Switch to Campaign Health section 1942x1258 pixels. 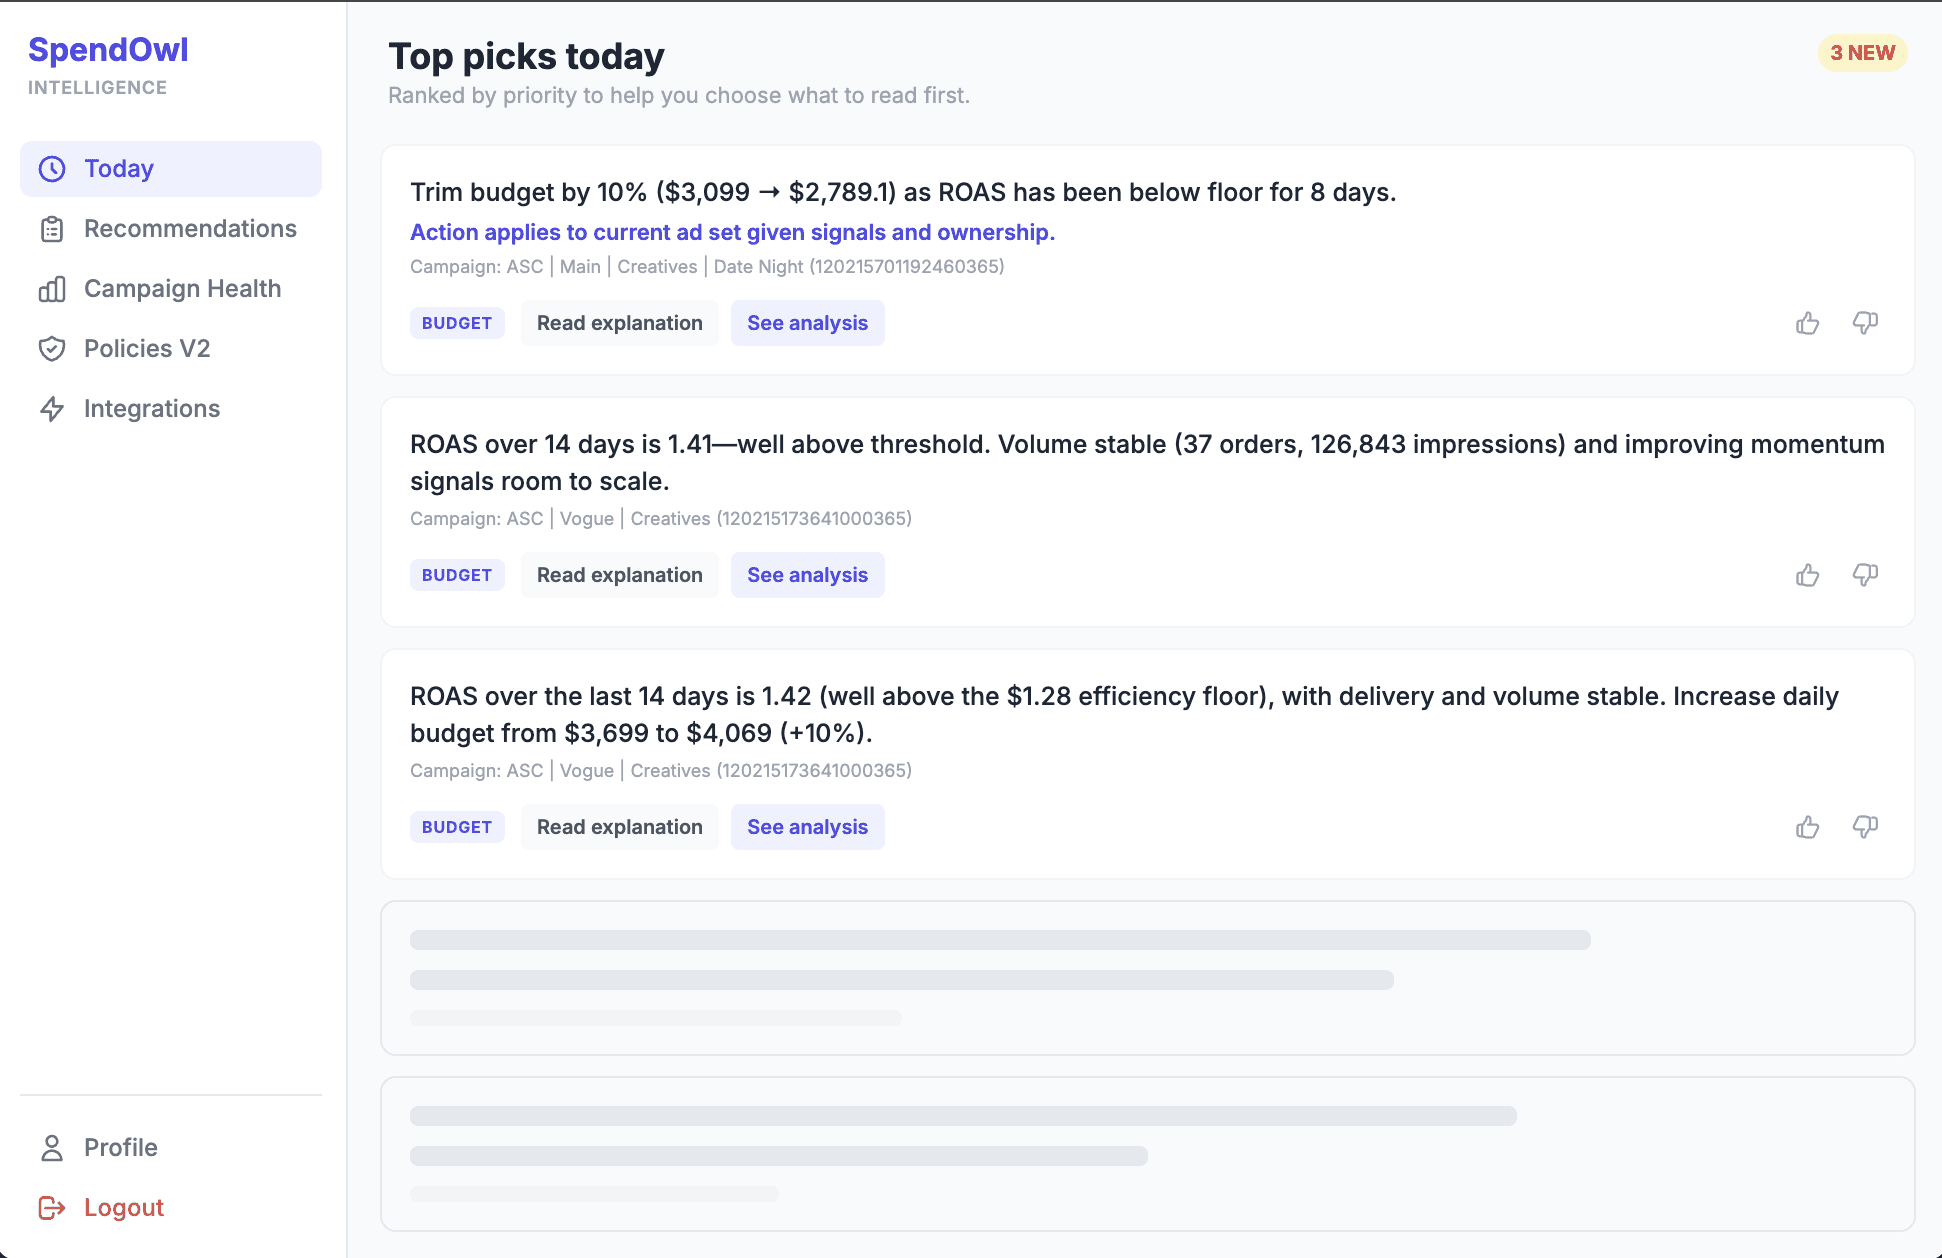pyautogui.click(x=181, y=289)
